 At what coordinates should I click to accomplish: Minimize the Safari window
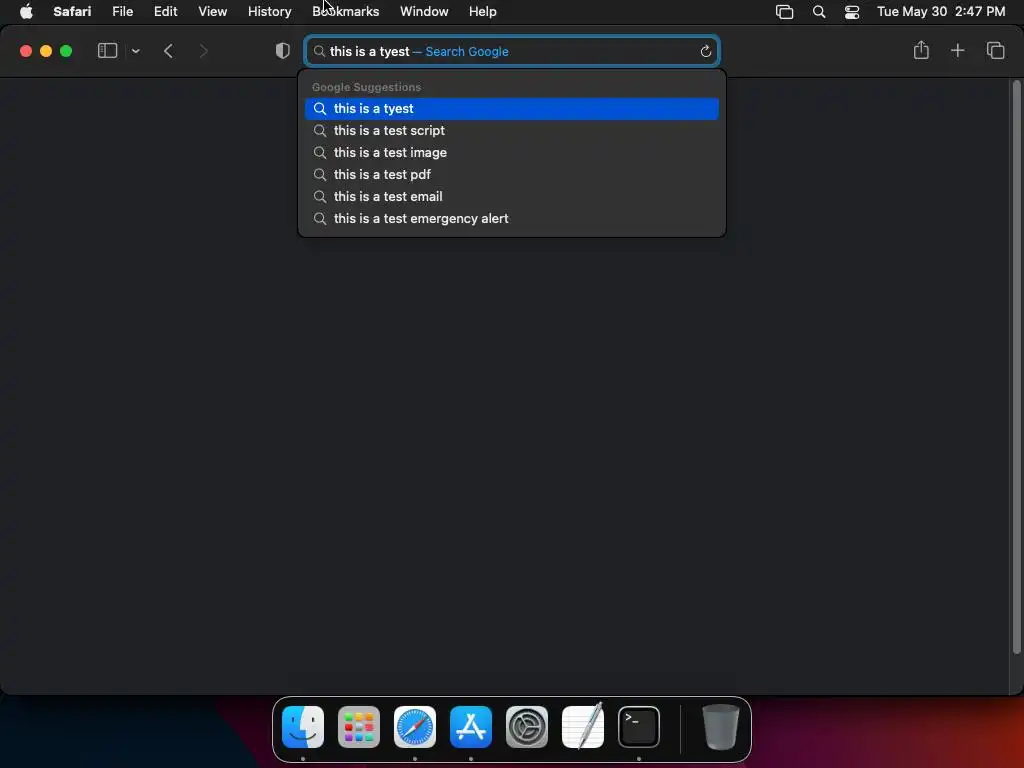point(46,51)
